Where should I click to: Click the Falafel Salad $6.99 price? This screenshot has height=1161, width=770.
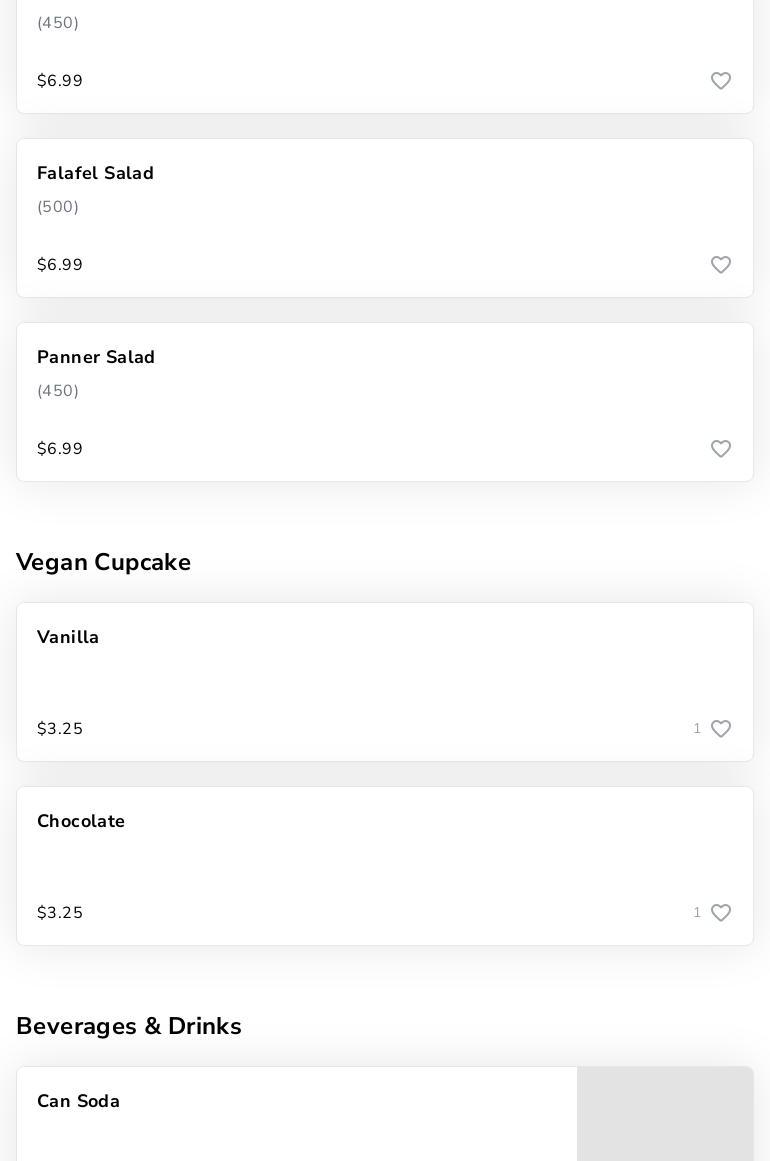coord(60,265)
